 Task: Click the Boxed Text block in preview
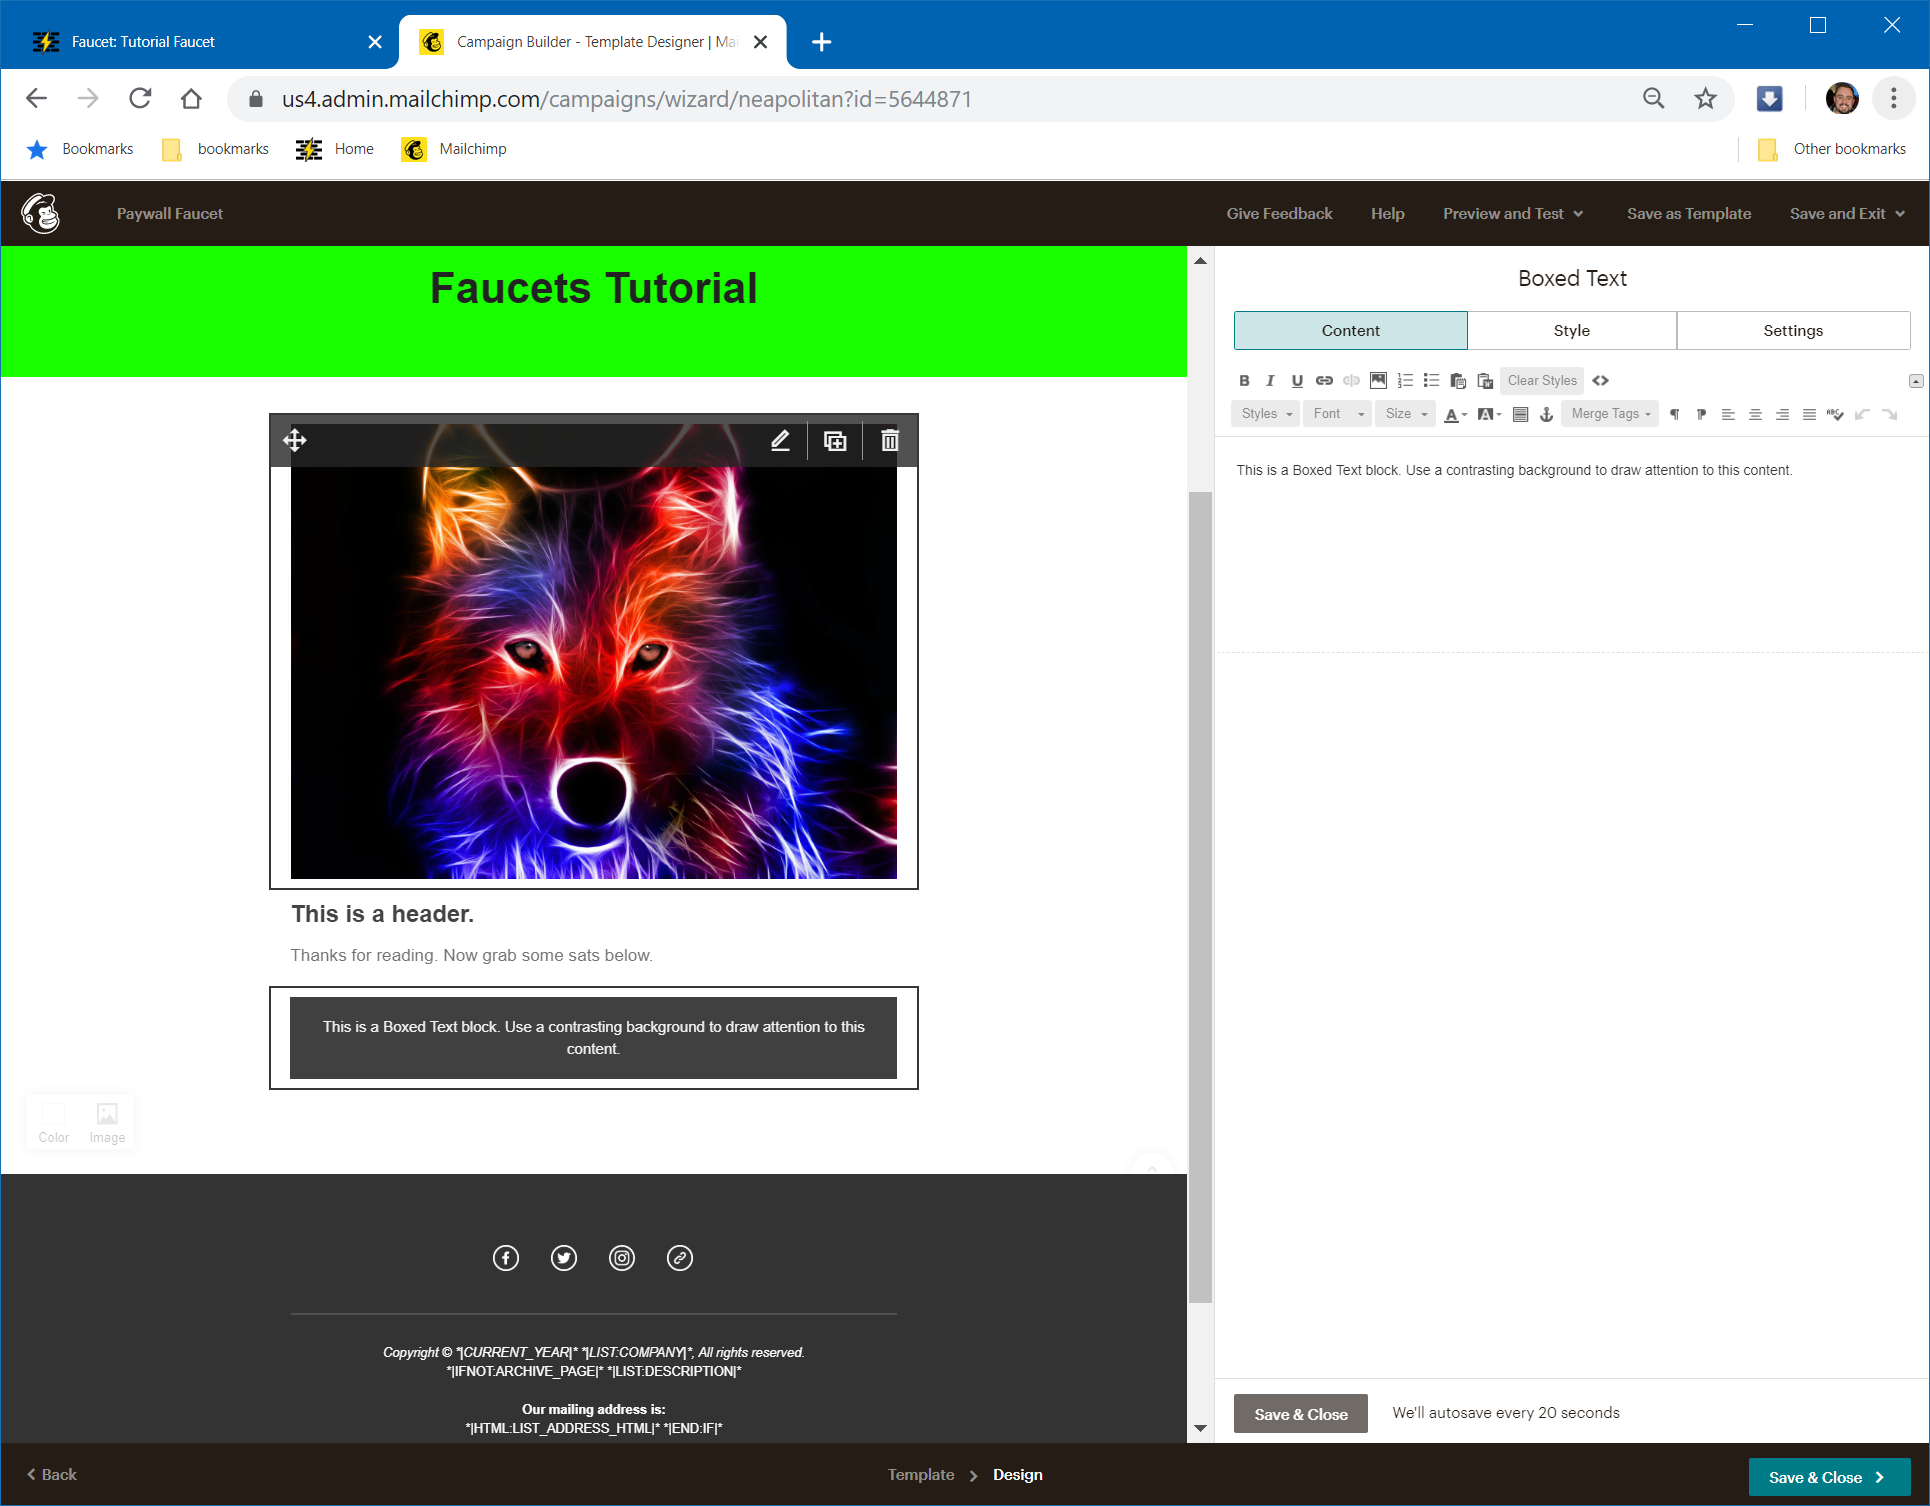coord(593,1038)
